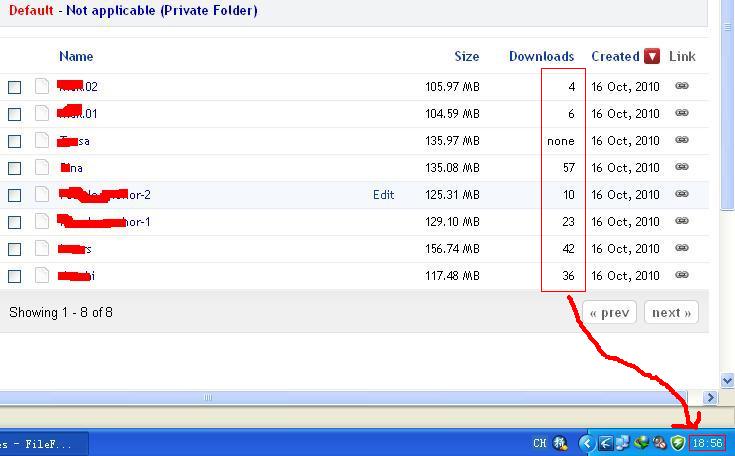The image size is (735, 456).
Task: Click the horizontal scrollbar thumb
Action: pyautogui.click(x=342, y=397)
